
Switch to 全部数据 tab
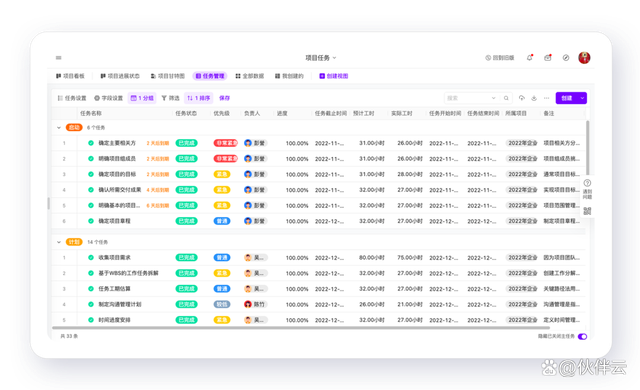tap(250, 76)
